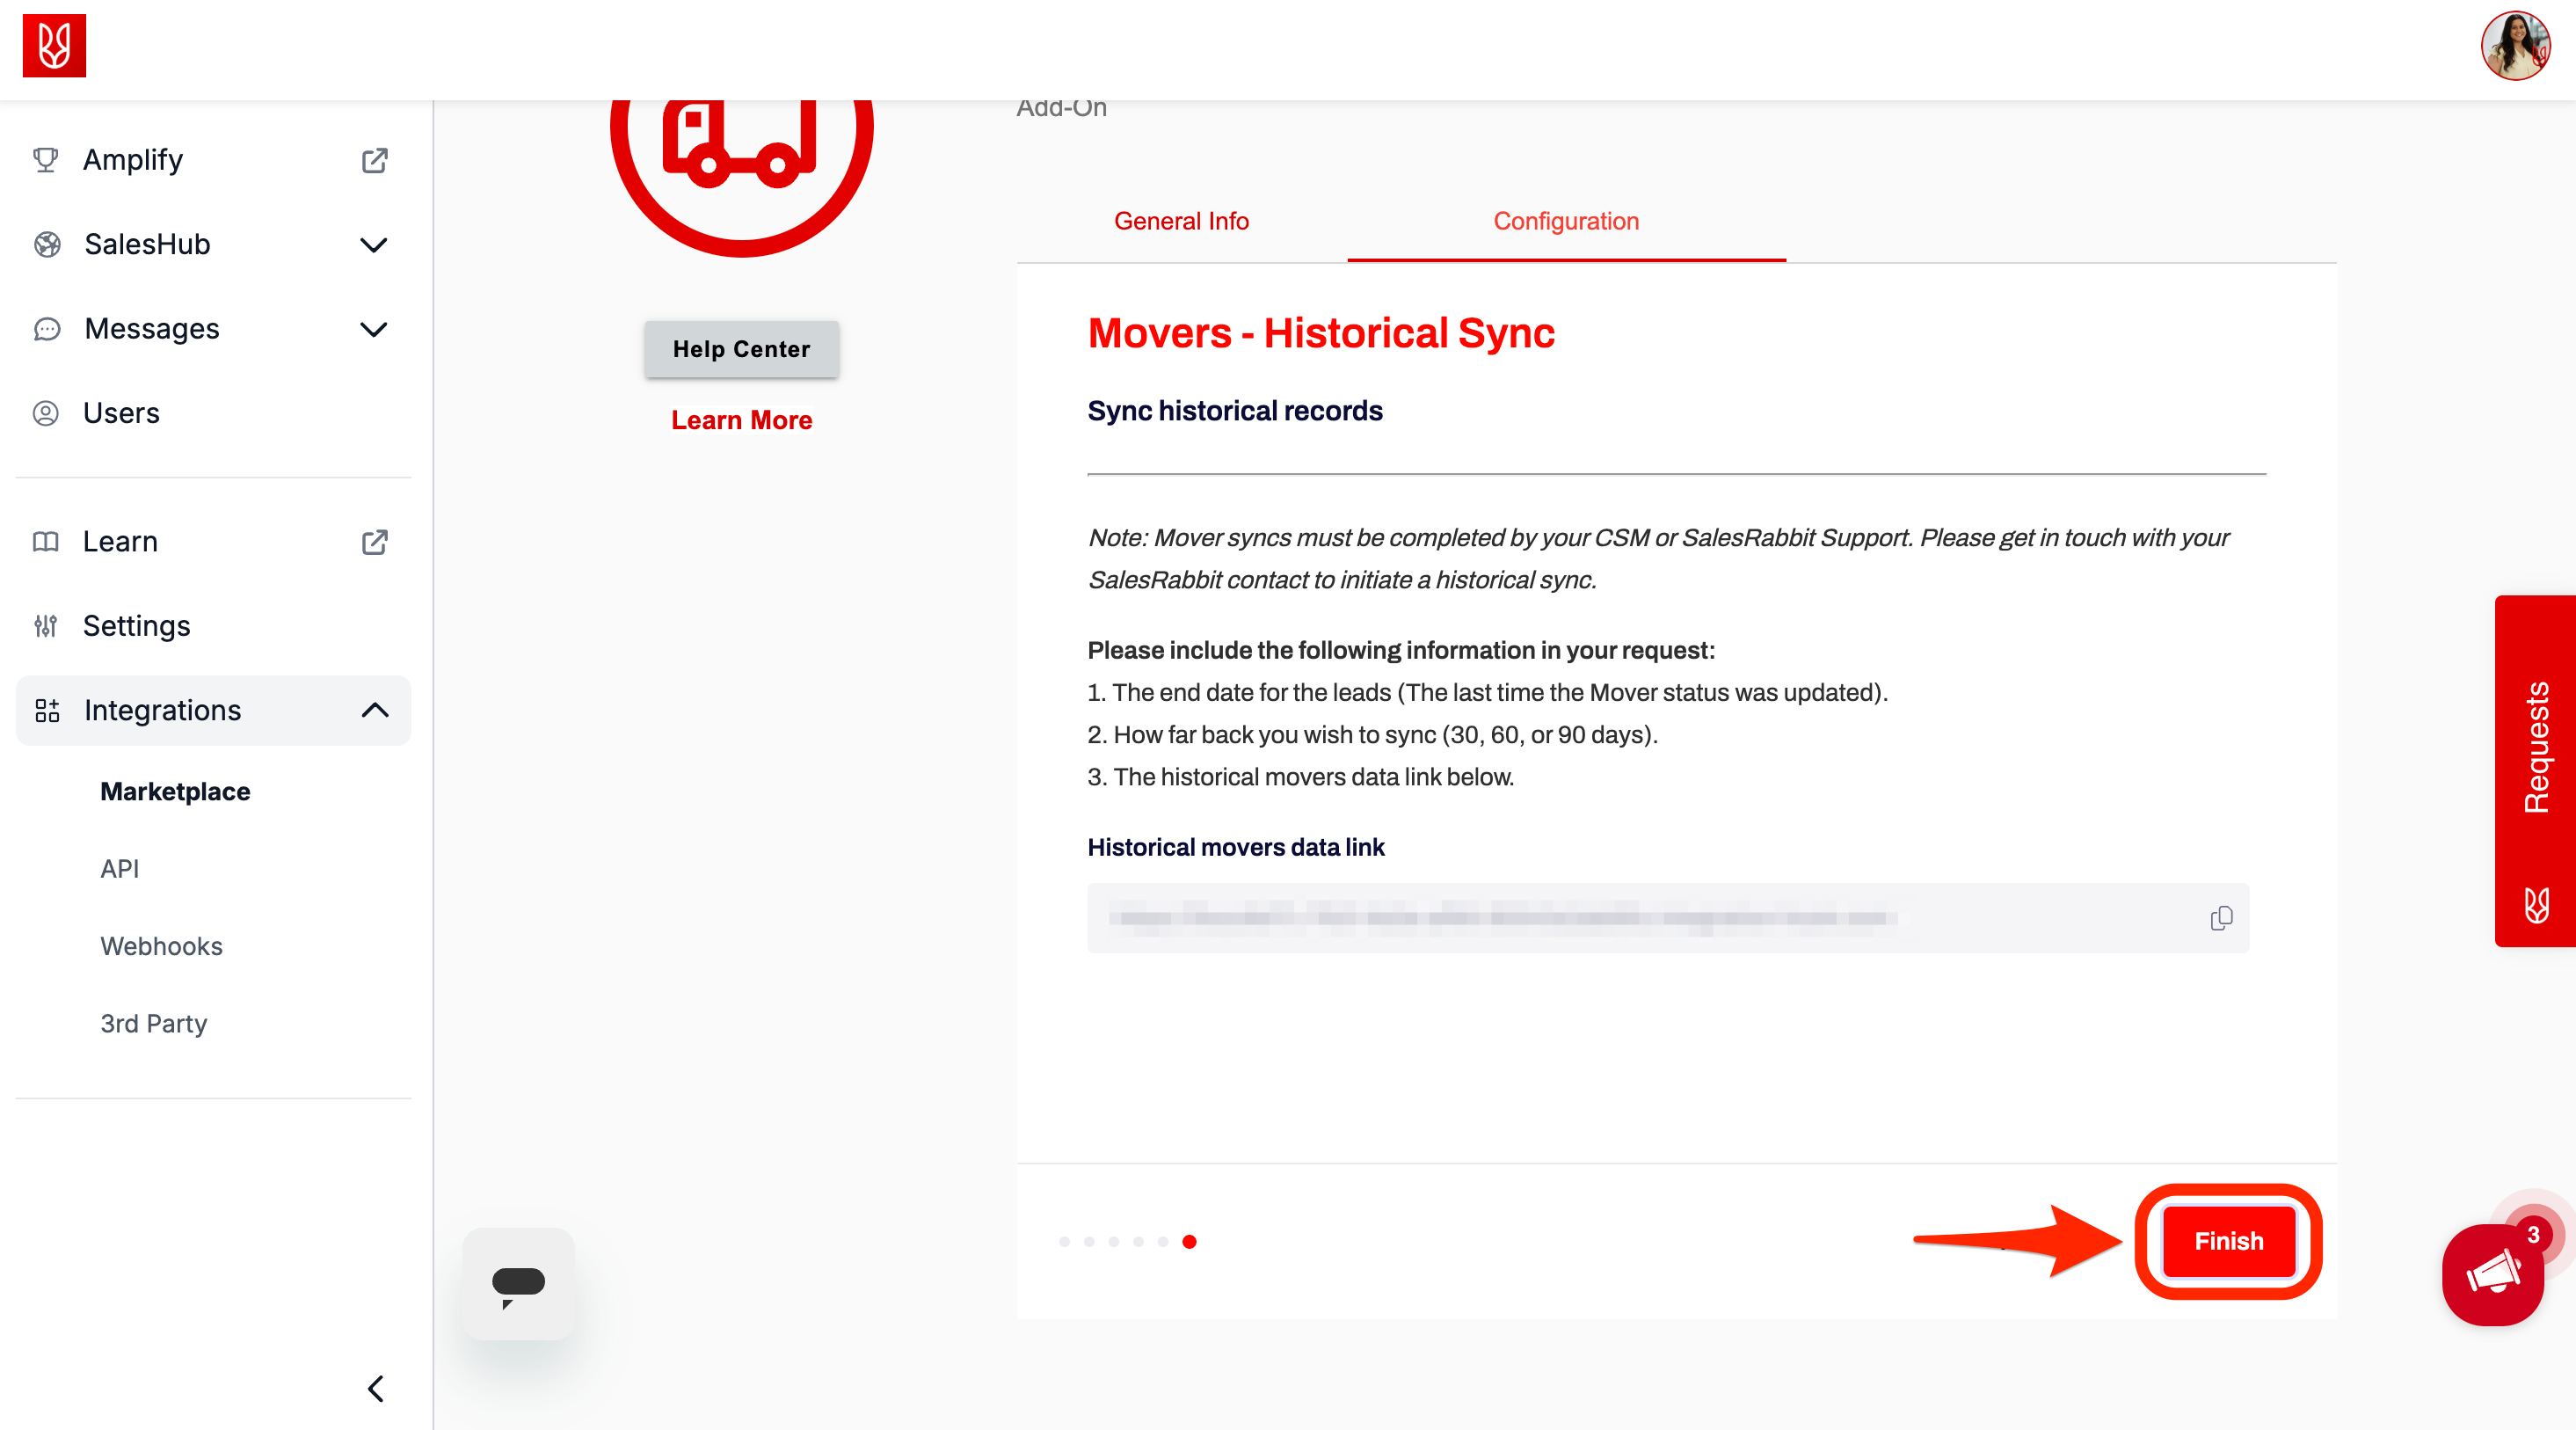The image size is (2576, 1430).
Task: Expand the SalesHub menu chevron
Action: tap(373, 245)
